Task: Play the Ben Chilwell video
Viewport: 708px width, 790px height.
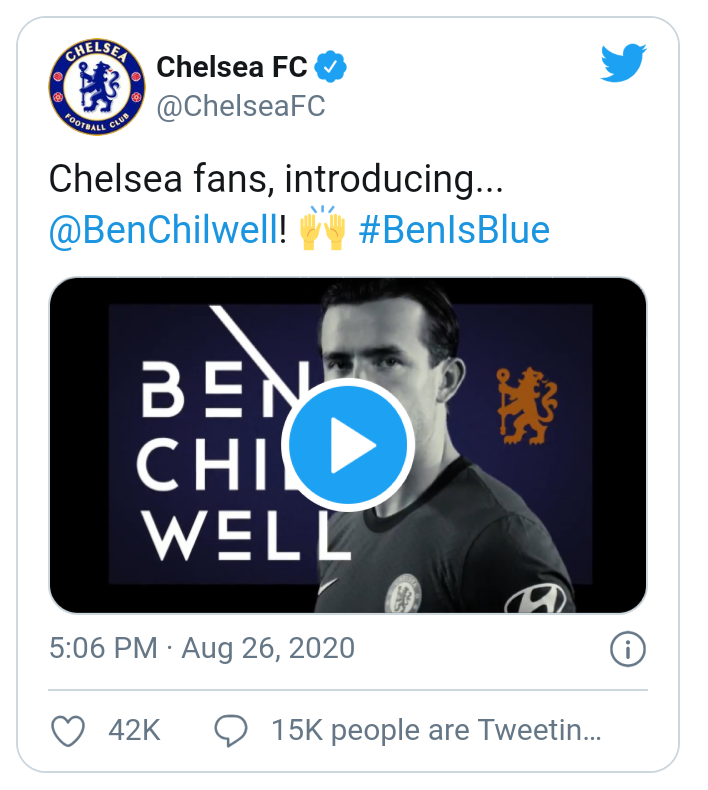Action: click(x=348, y=445)
